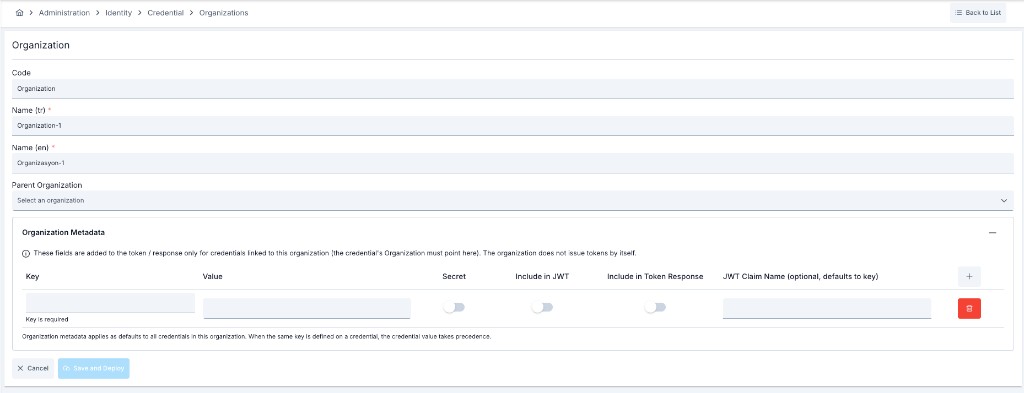Focus the Name (en) input field
The height and width of the screenshot is (393, 1024).
tap(512, 163)
